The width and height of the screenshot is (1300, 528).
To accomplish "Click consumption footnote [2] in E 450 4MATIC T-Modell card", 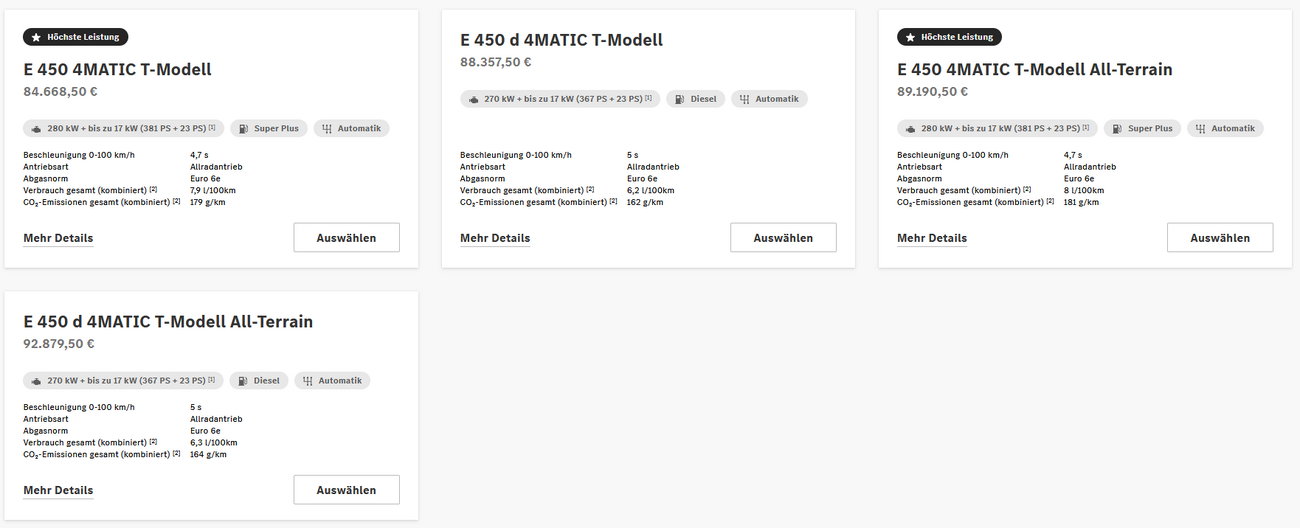I will [x=154, y=189].
